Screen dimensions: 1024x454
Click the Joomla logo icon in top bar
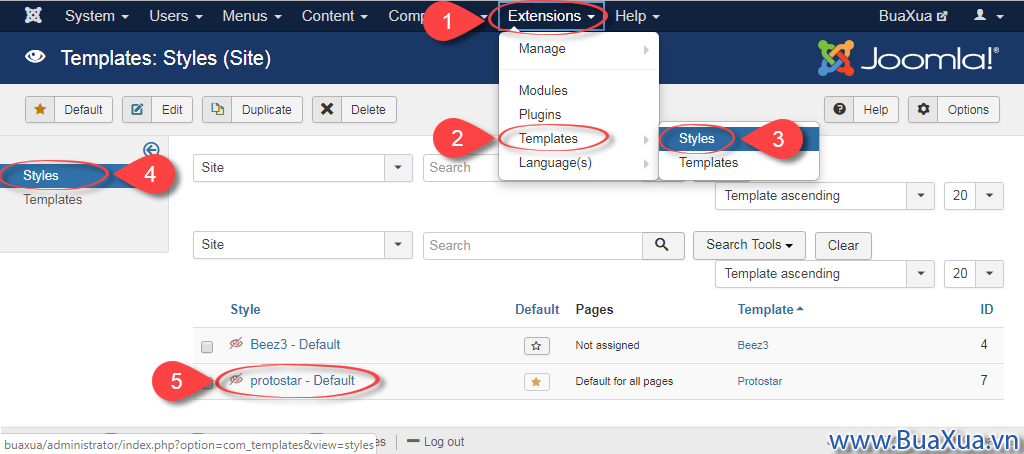click(x=34, y=16)
